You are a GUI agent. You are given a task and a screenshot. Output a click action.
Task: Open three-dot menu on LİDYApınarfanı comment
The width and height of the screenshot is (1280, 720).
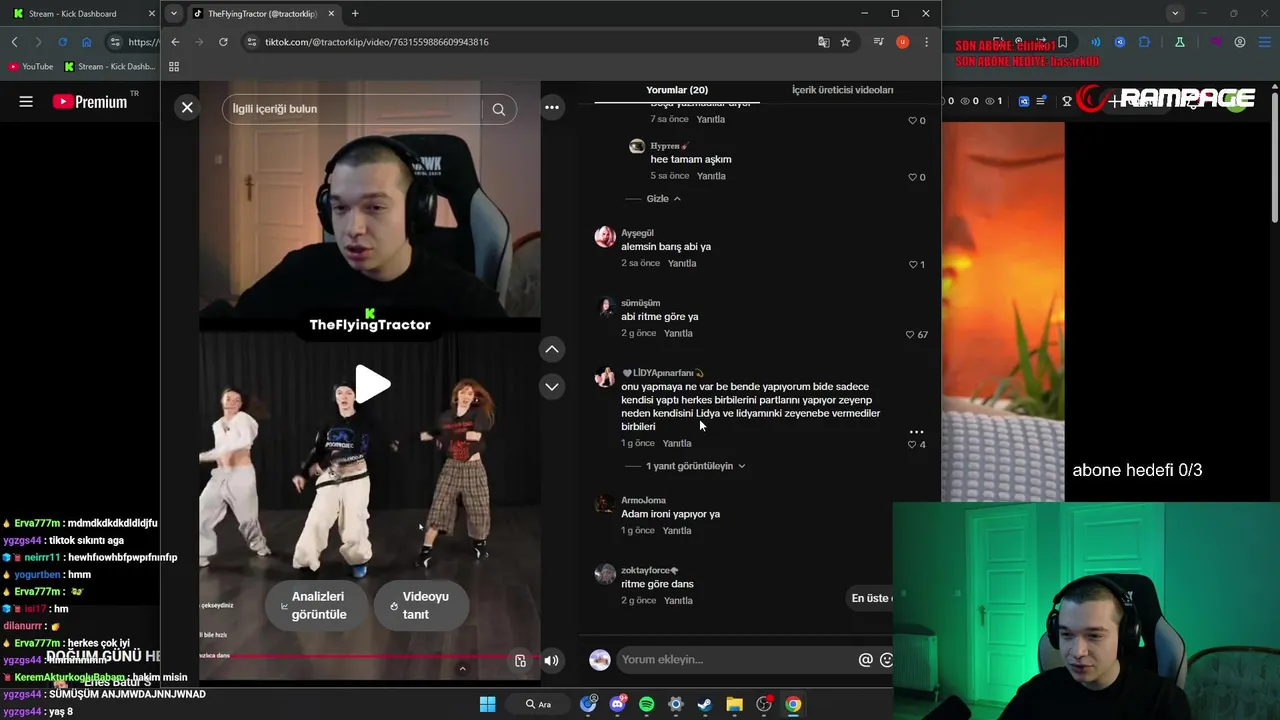[916, 432]
